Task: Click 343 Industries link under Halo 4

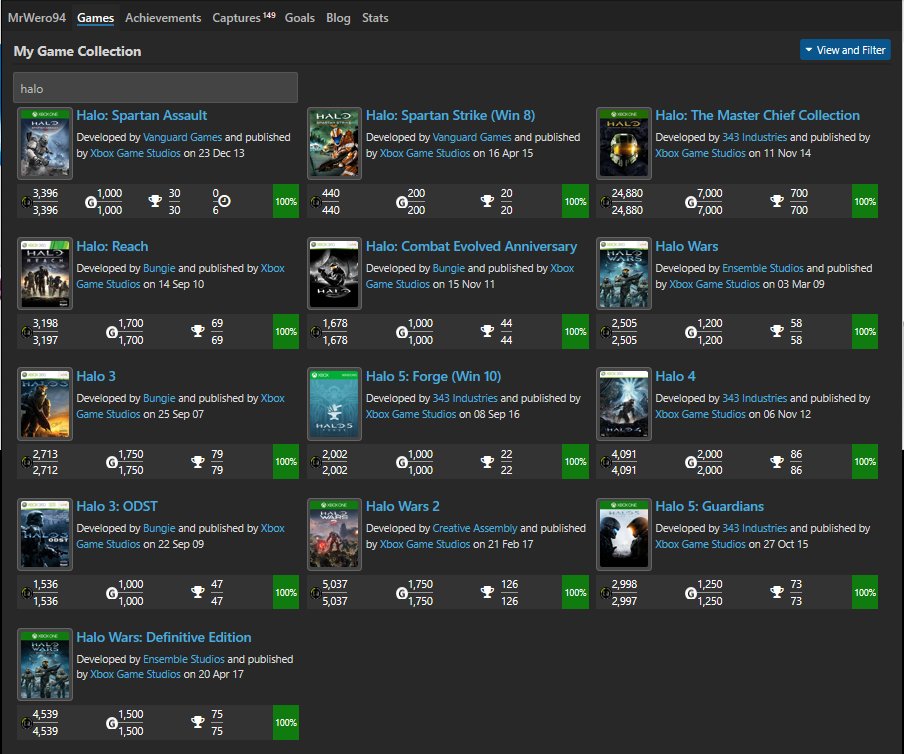Action: pyautogui.click(x=754, y=398)
